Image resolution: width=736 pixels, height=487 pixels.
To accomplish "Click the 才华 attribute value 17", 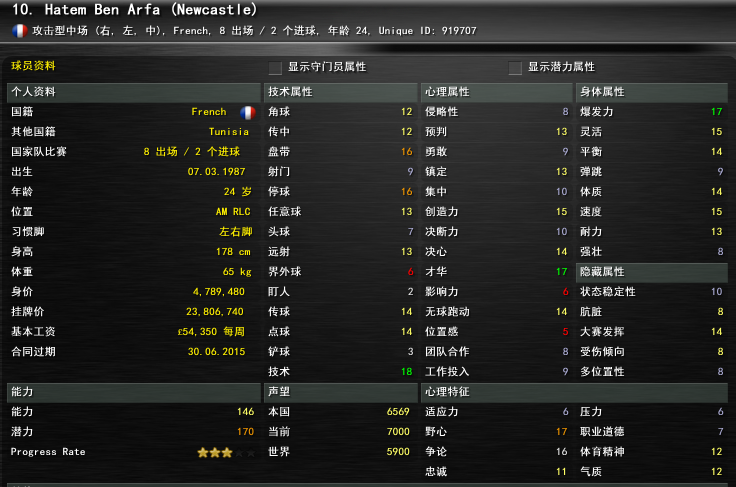I will click(562, 272).
